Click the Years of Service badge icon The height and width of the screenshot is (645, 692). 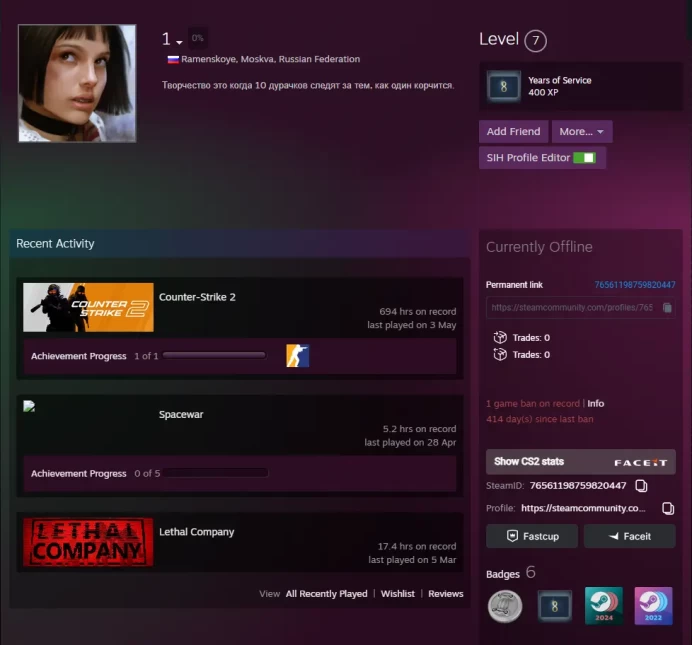[504, 86]
